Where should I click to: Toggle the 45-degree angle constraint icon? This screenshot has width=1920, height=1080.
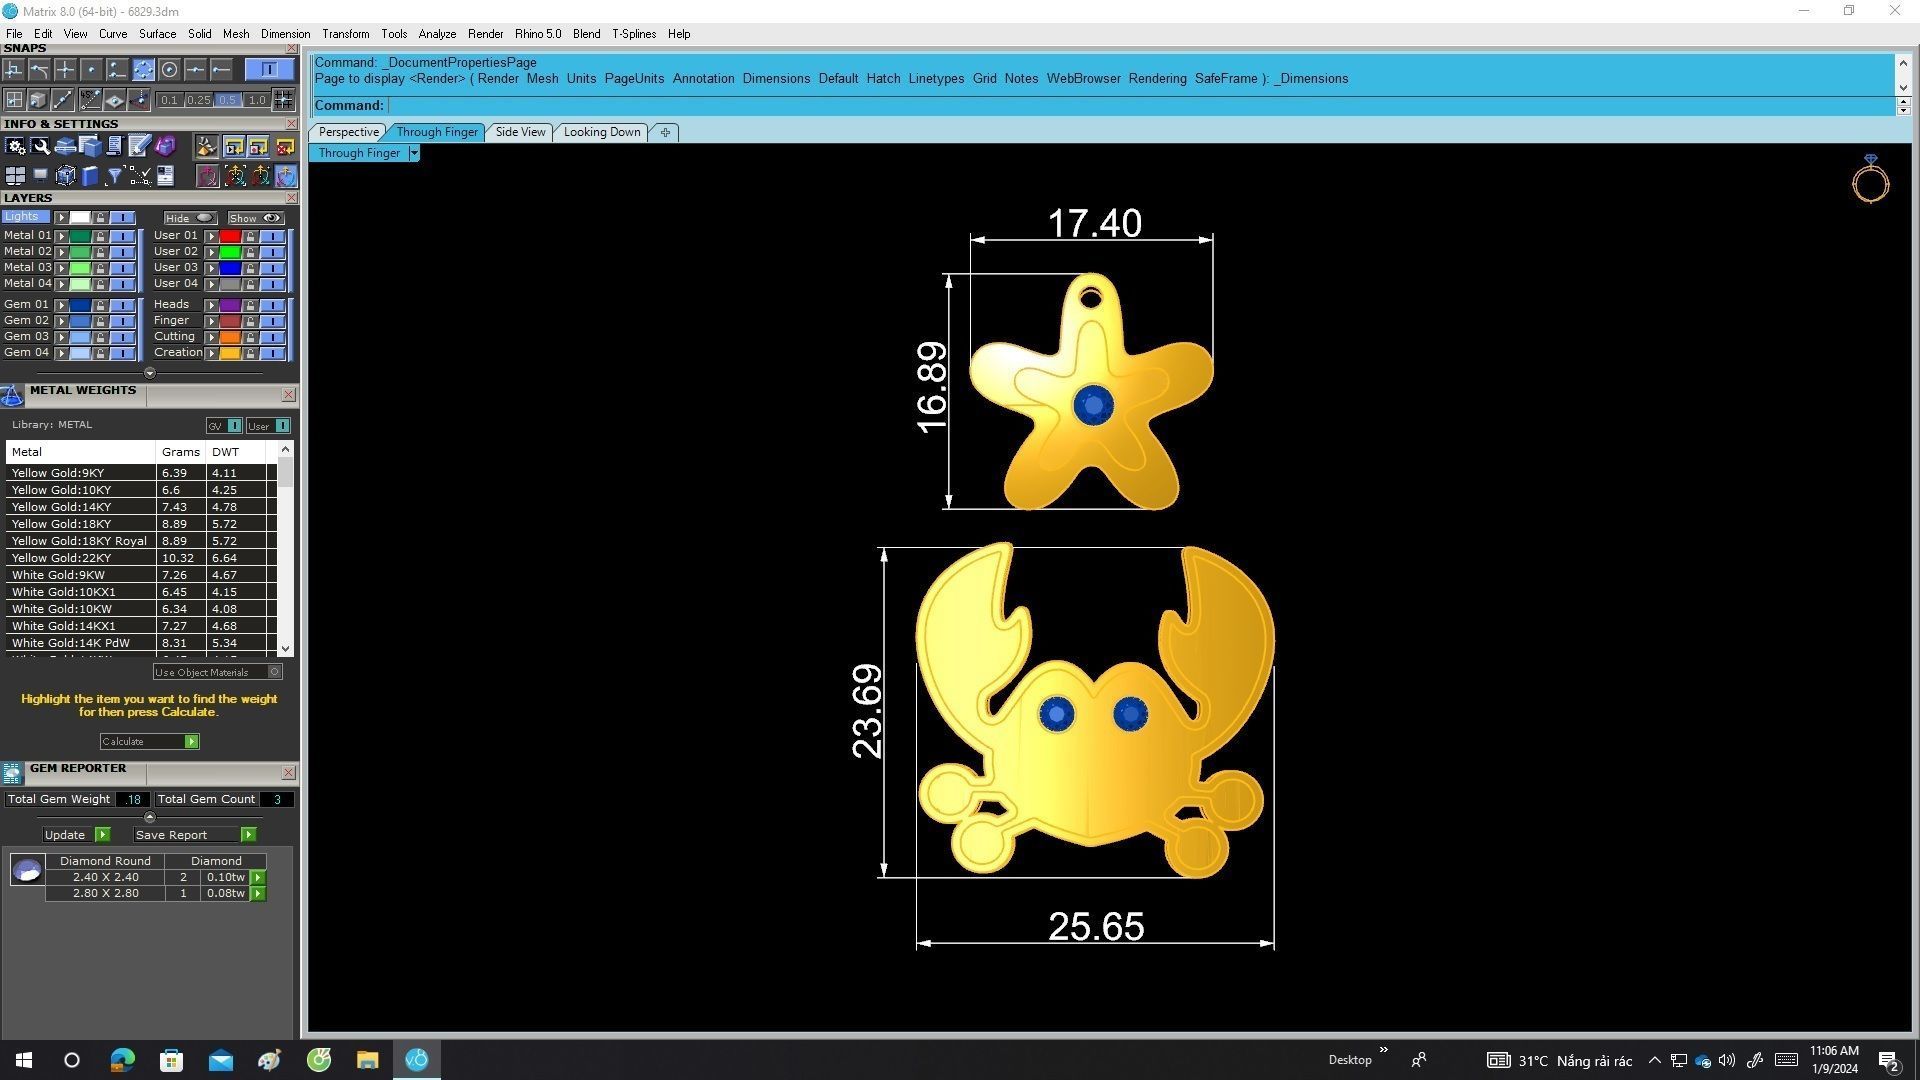tap(91, 99)
